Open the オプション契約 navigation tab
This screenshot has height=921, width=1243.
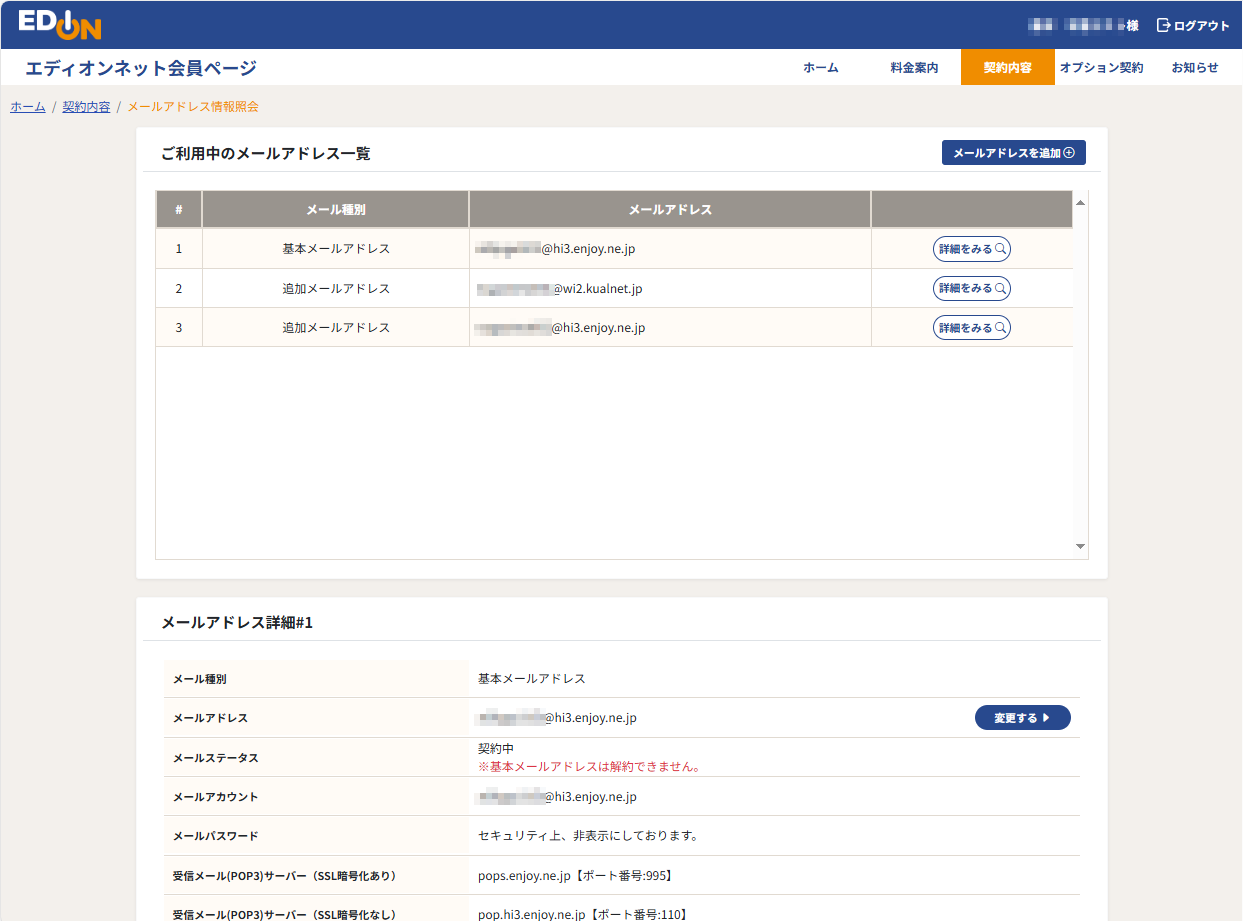1101,67
